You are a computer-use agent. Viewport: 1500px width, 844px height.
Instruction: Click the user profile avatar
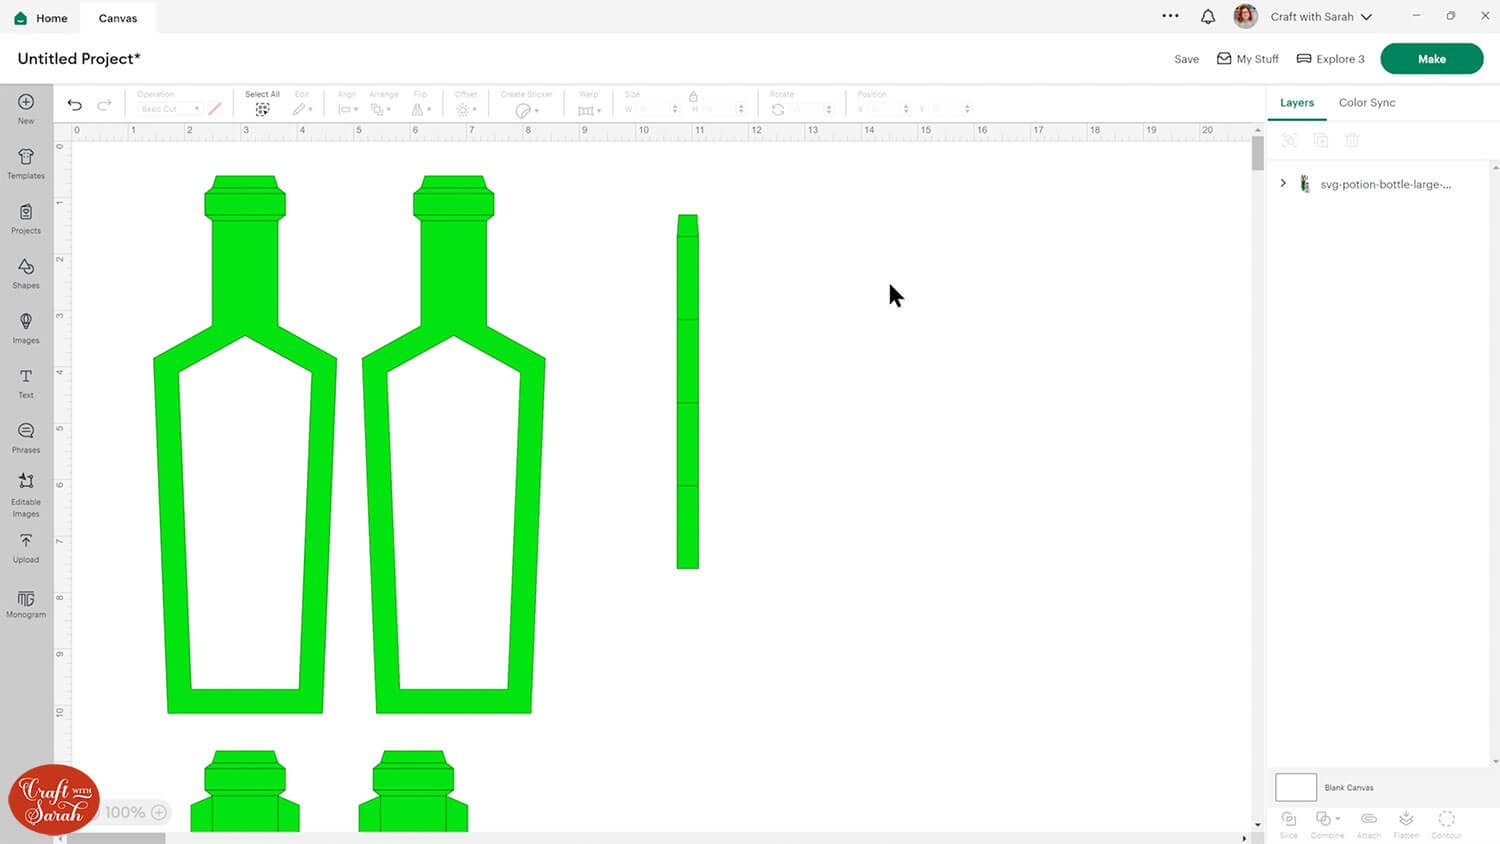1245,17
